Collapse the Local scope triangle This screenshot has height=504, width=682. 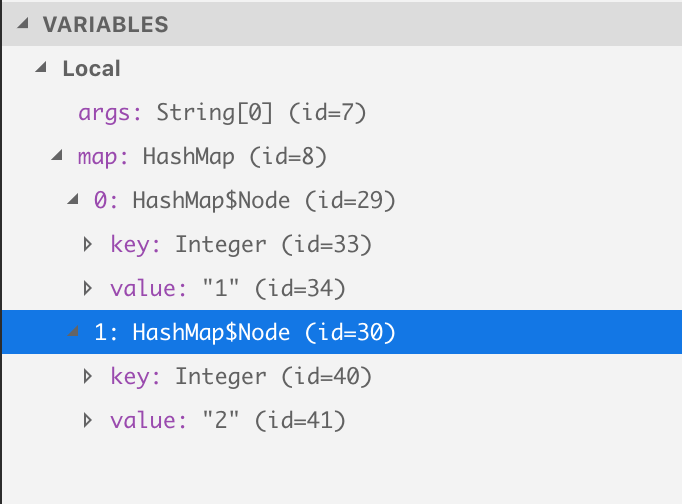[x=41, y=69]
